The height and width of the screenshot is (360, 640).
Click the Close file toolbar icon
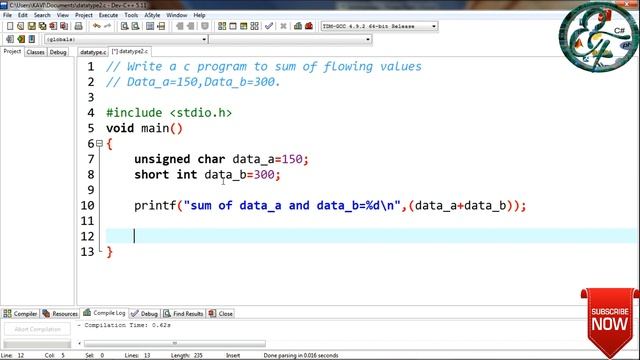point(53,26)
